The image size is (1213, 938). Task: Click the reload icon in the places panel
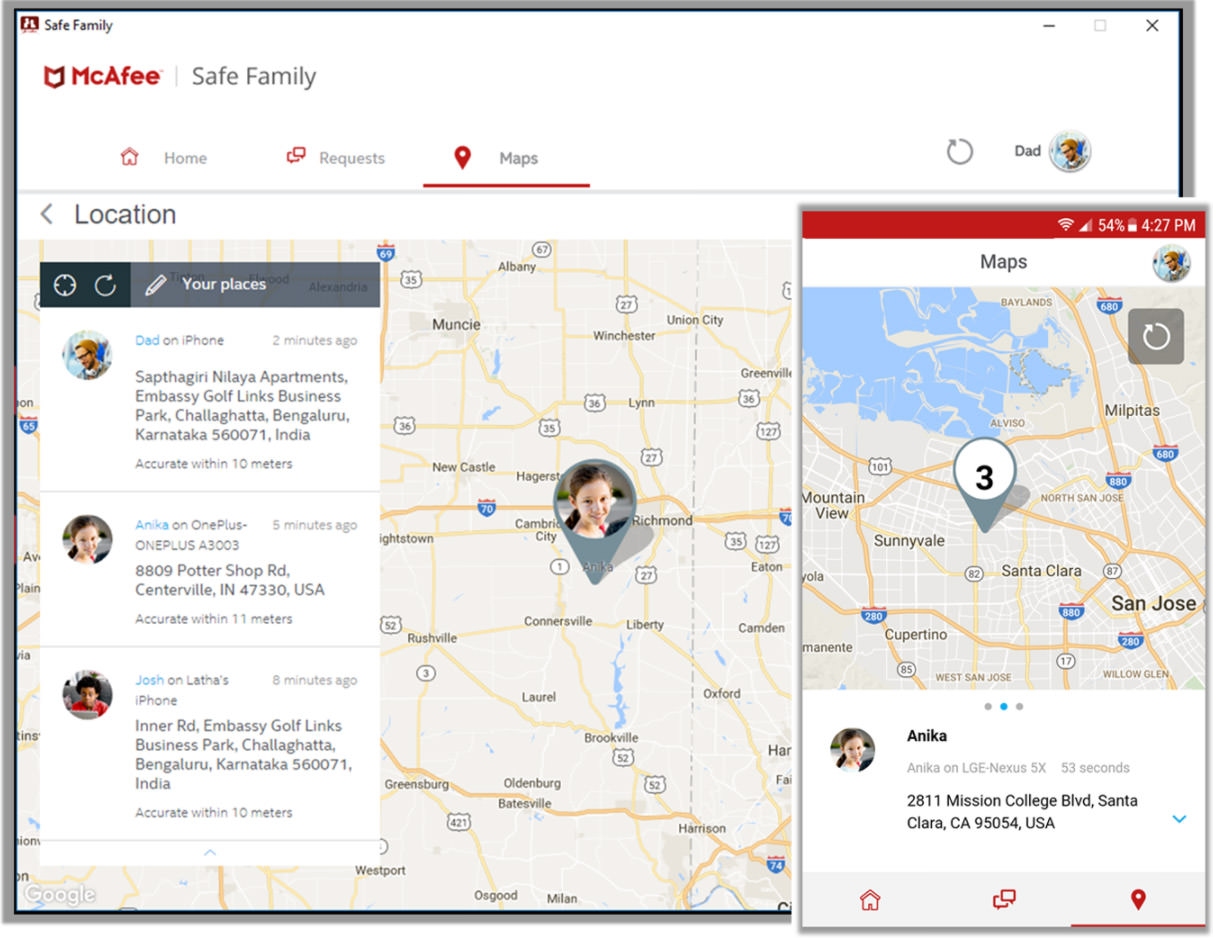coord(105,285)
